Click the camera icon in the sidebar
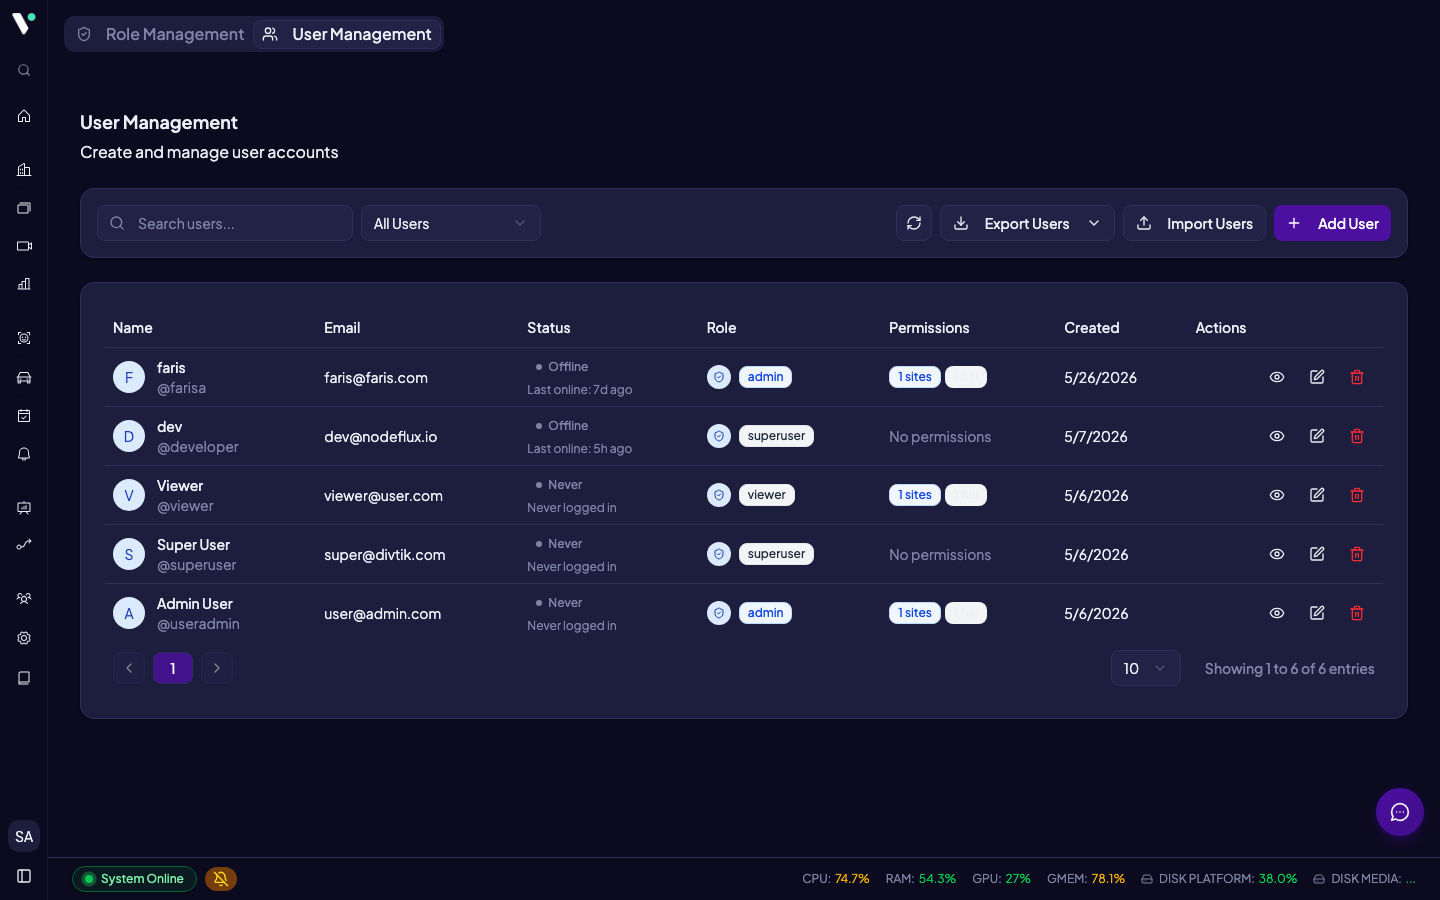The image size is (1440, 900). pos(24,246)
